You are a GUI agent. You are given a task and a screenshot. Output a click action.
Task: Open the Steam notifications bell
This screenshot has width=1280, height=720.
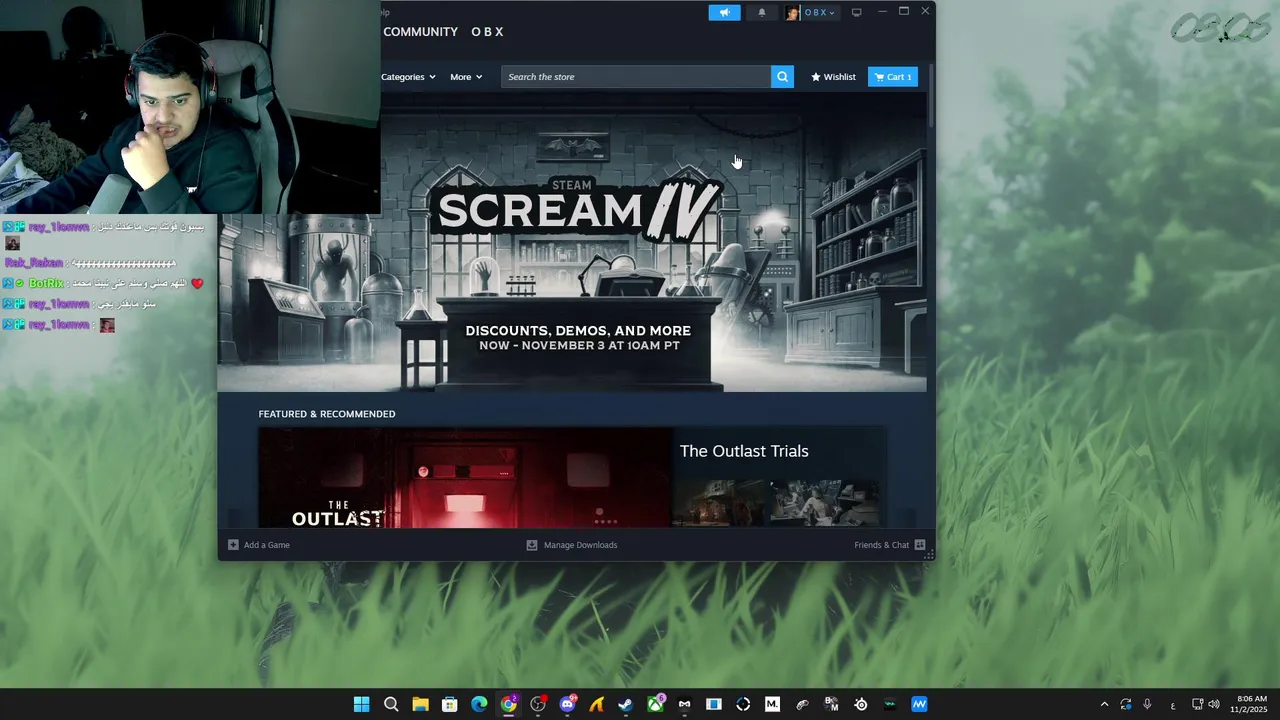tap(761, 13)
